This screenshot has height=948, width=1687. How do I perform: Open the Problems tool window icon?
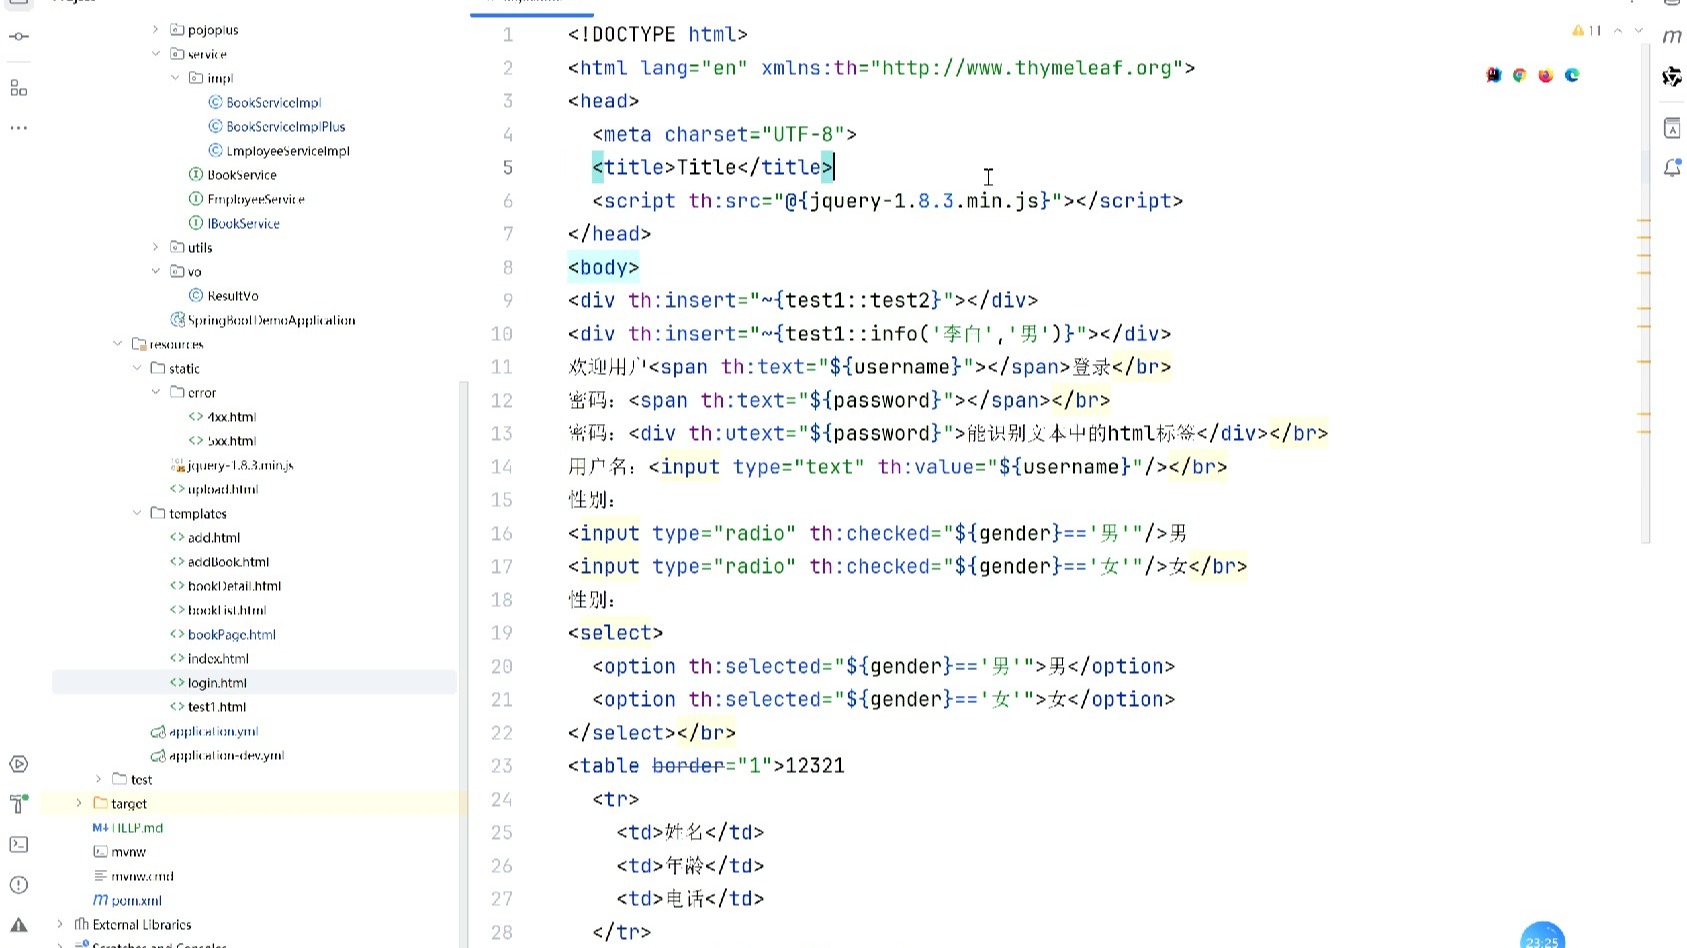pos(19,885)
